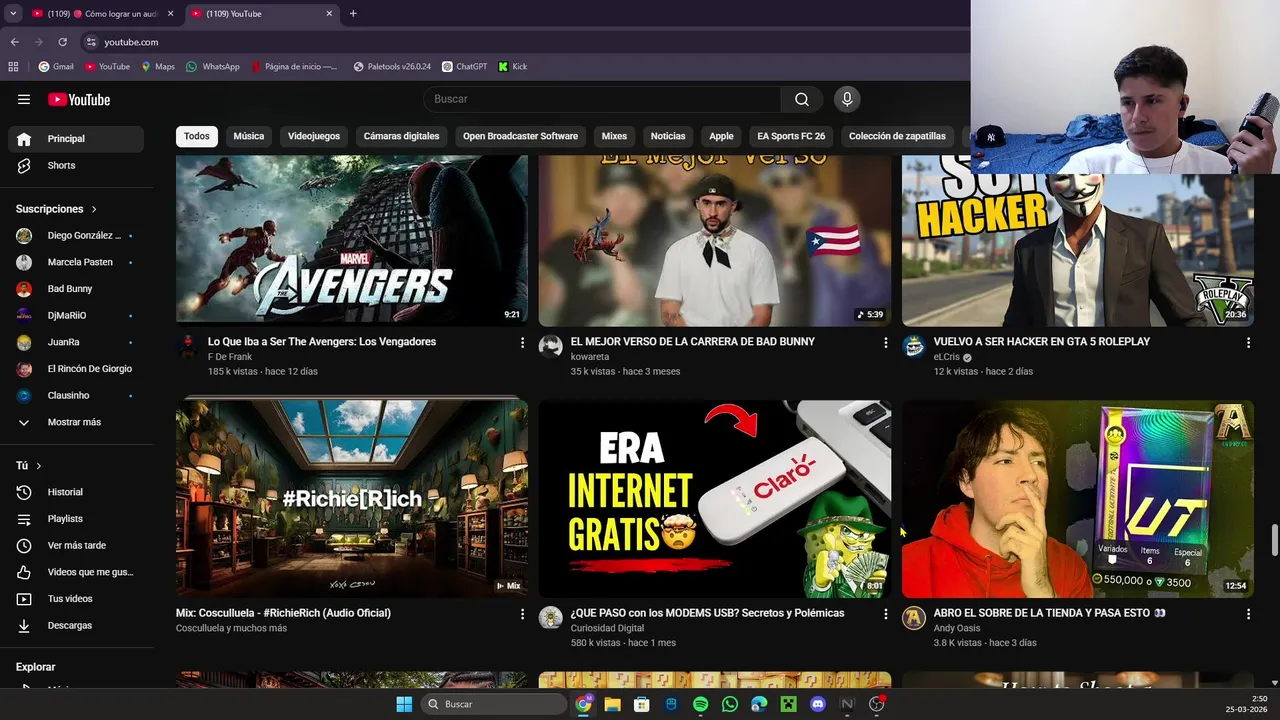Viewport: 1280px width, 720px height.
Task: Open the Kick bookmark
Action: (513, 67)
